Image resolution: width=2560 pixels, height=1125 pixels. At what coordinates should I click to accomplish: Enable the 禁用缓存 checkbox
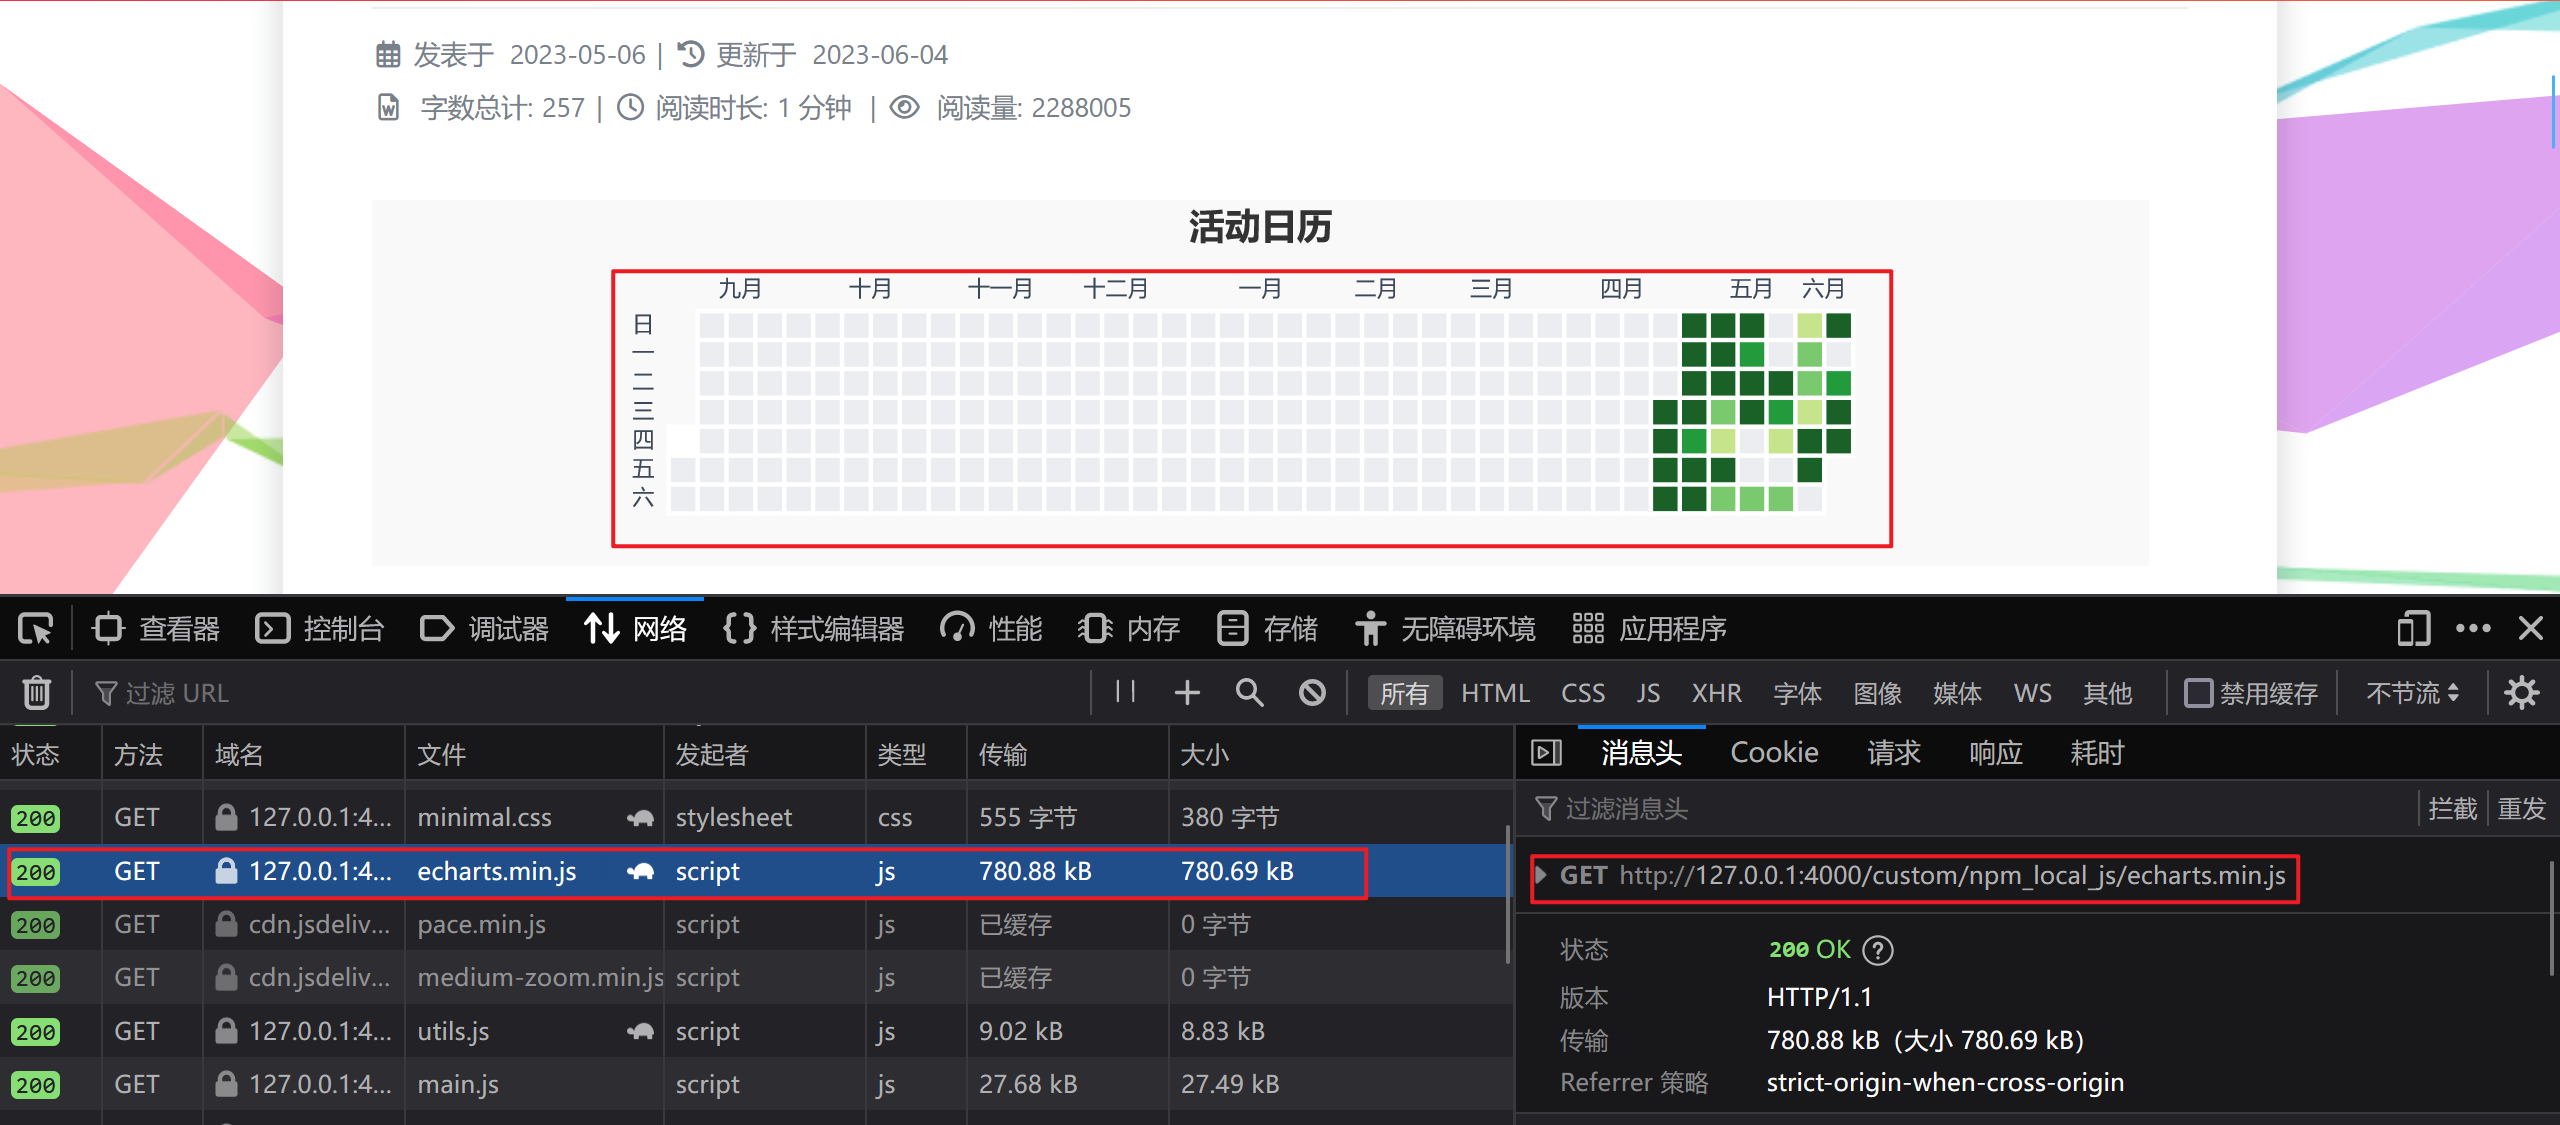2198,692
